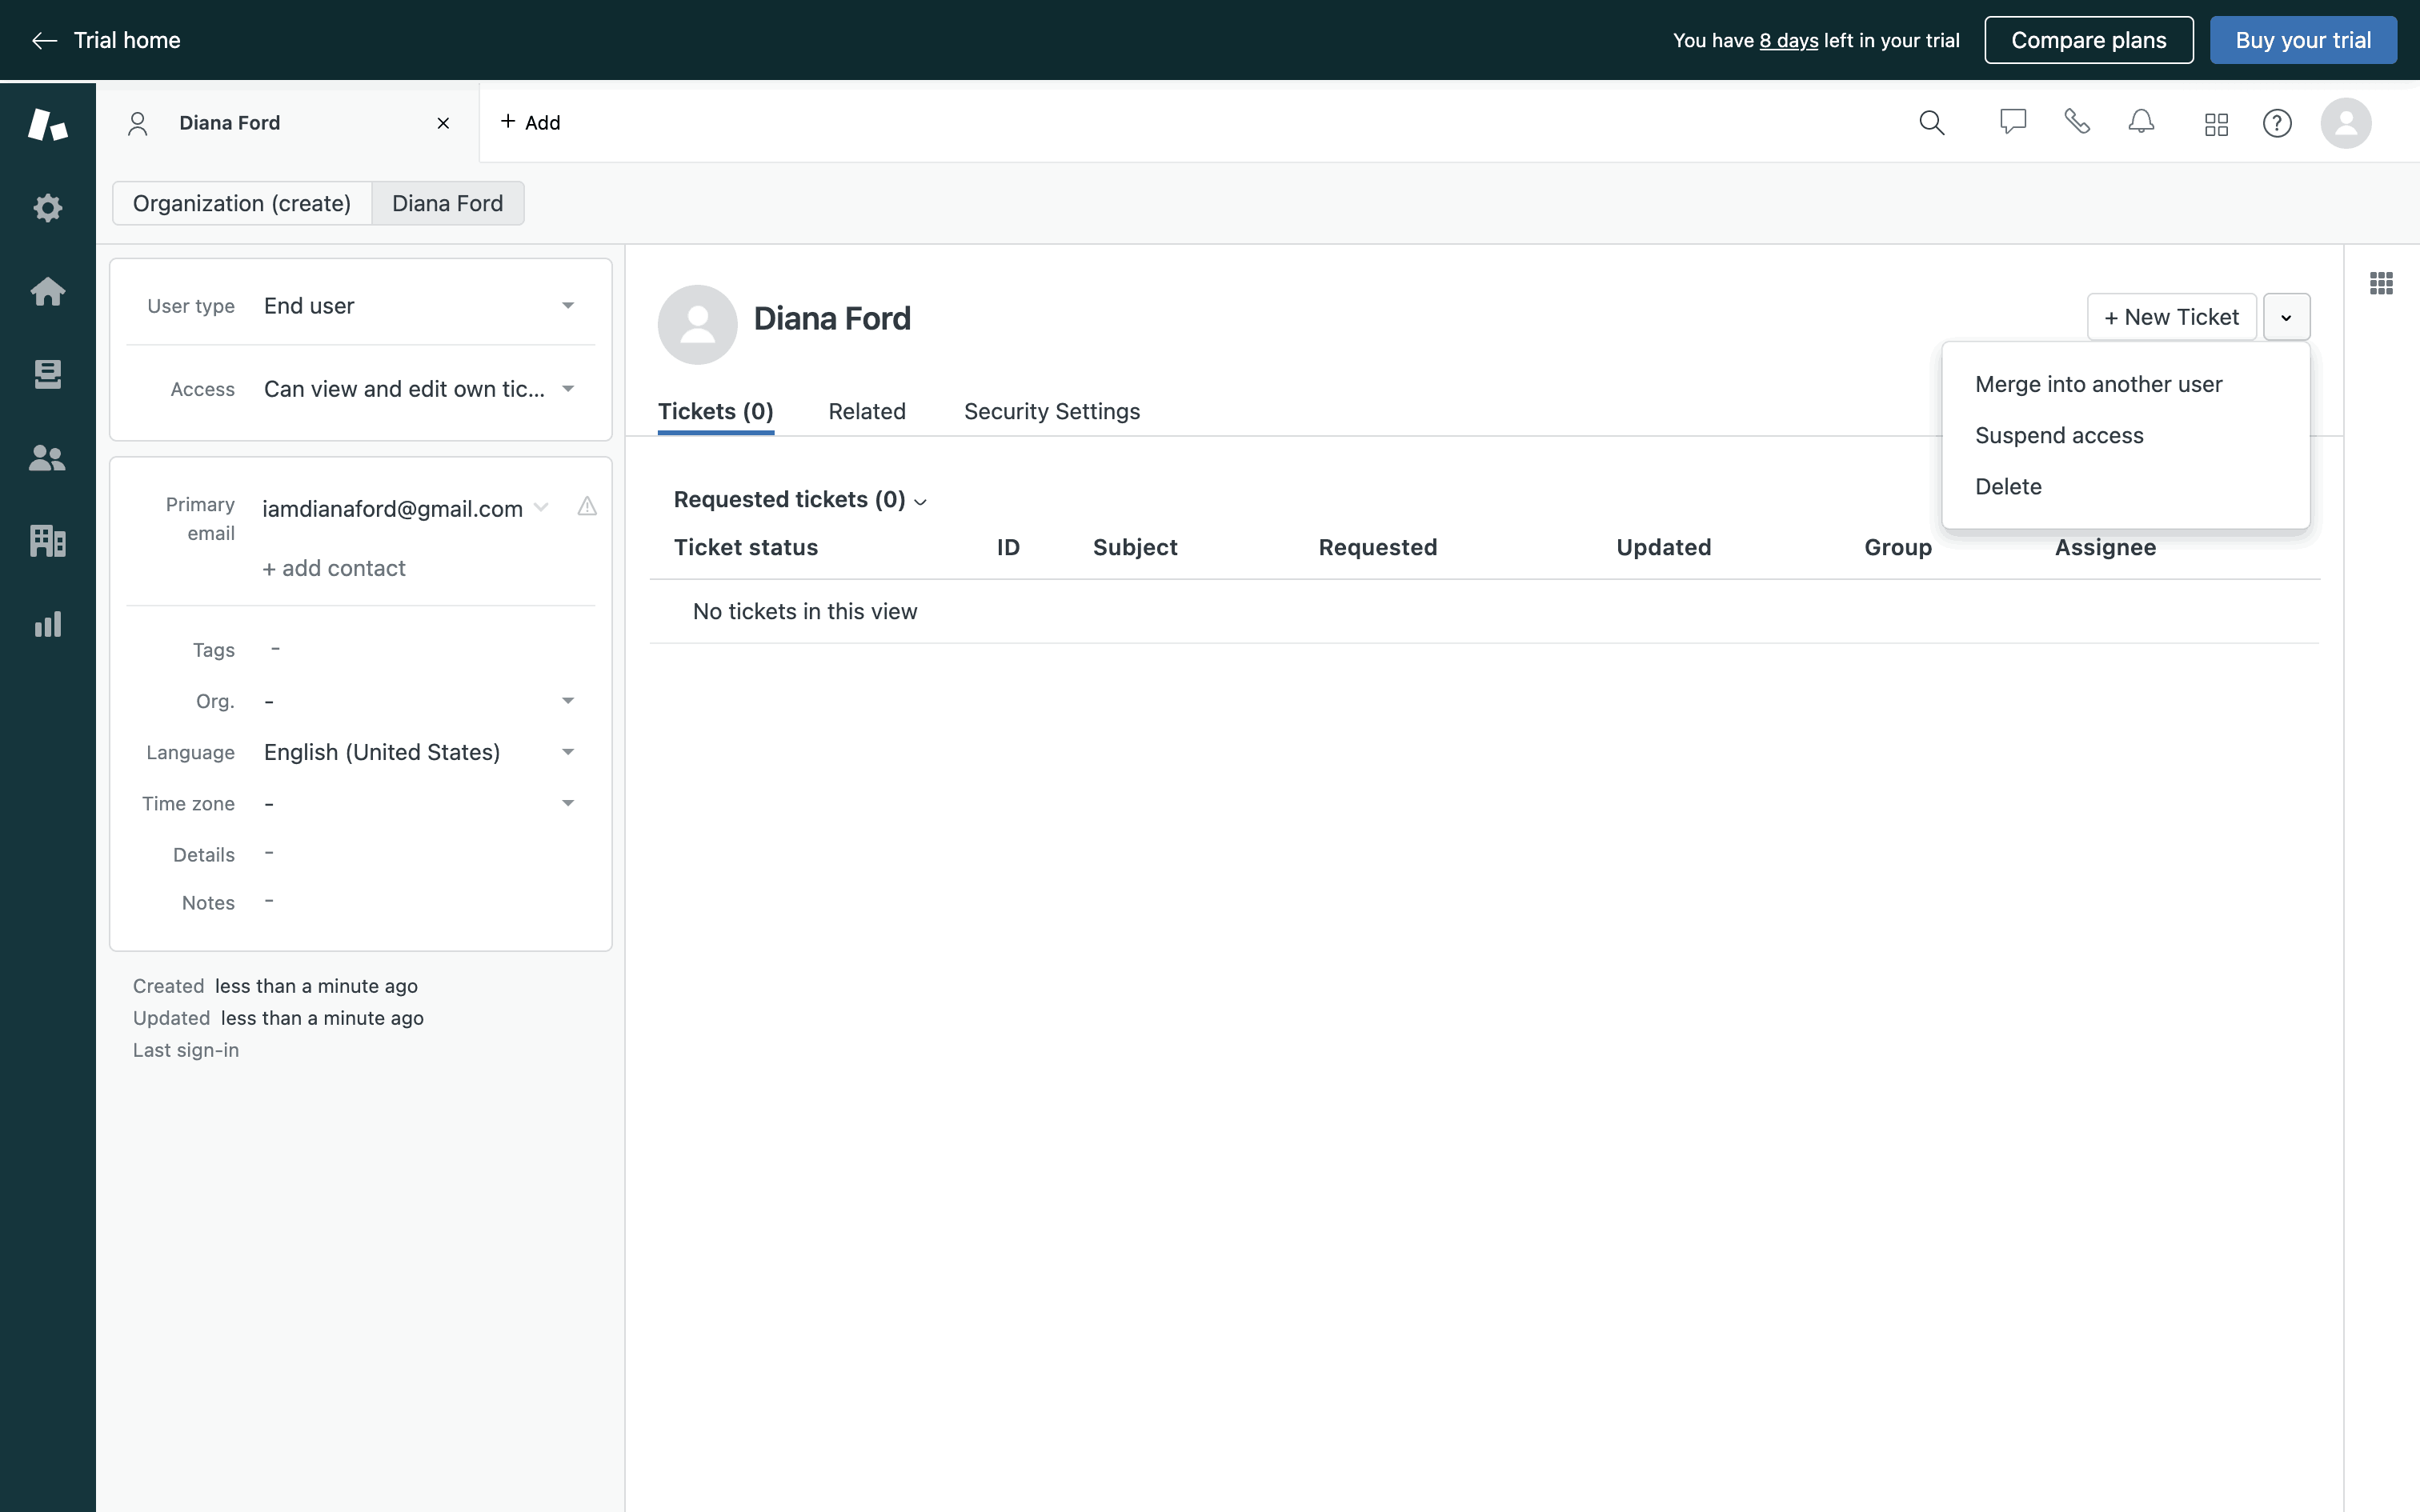Viewport: 2420px width, 1512px height.
Task: Open the apps panel grid icon
Action: [2381, 284]
